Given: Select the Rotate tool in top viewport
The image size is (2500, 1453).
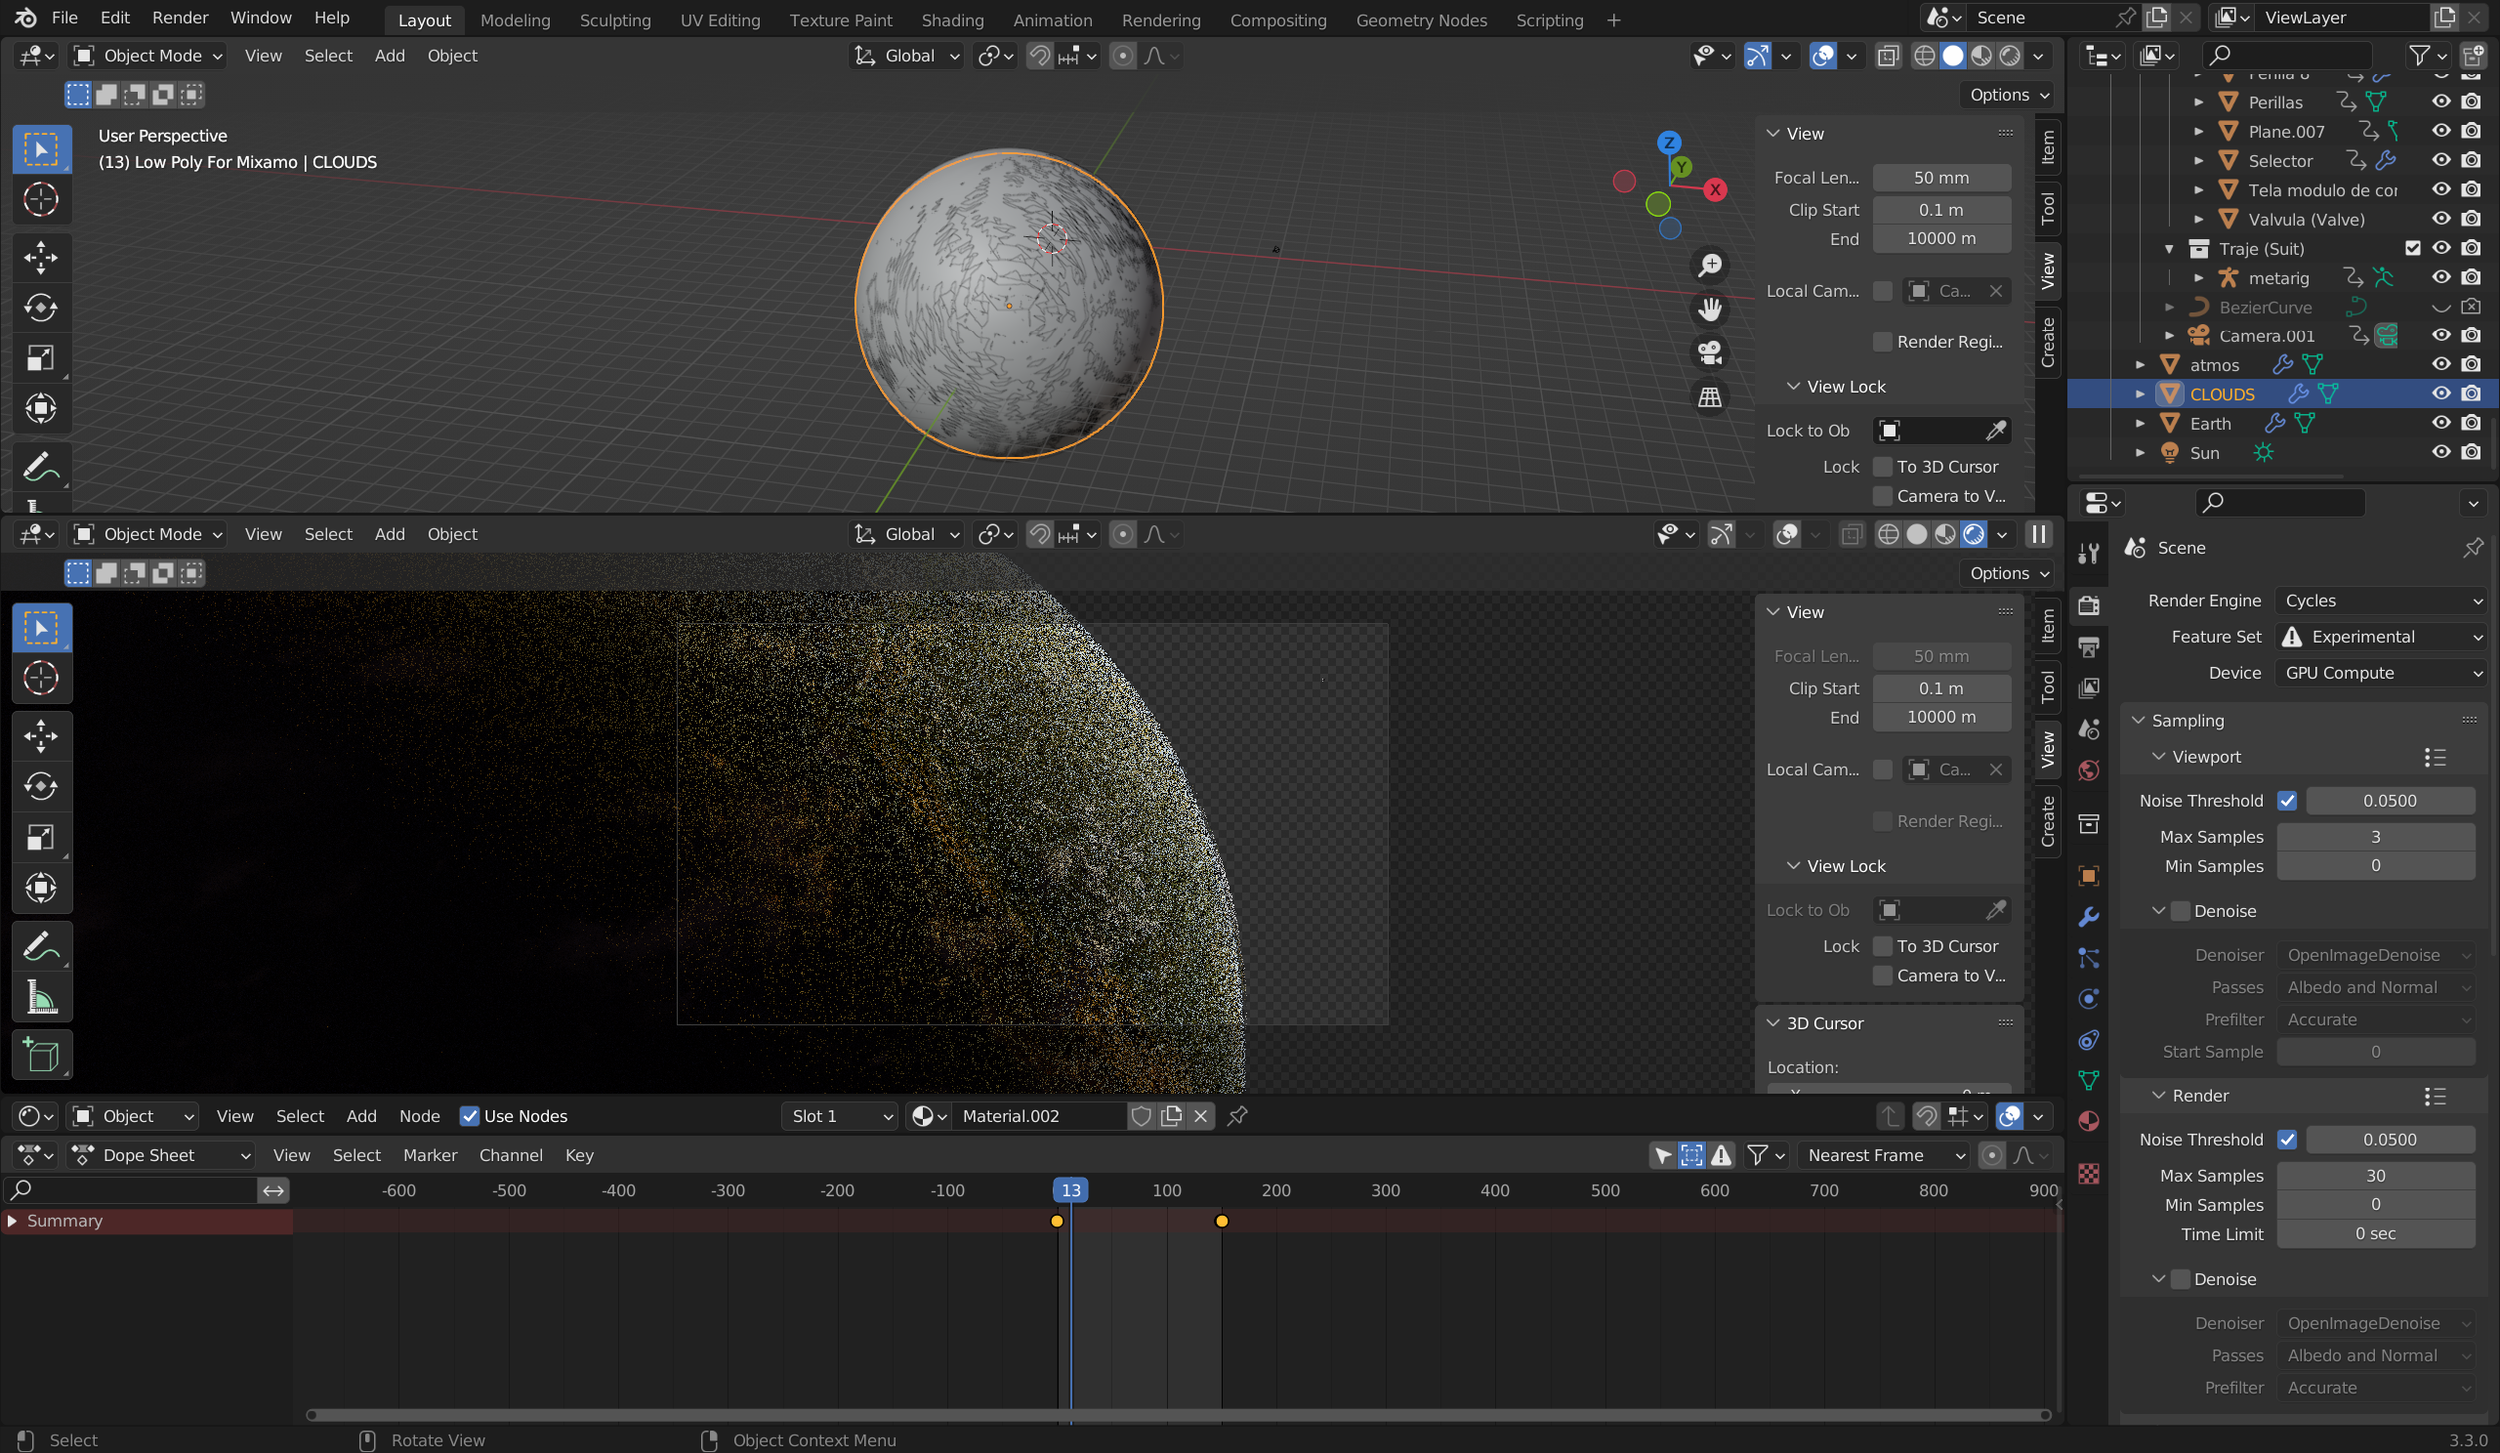Looking at the screenshot, I should point(40,307).
